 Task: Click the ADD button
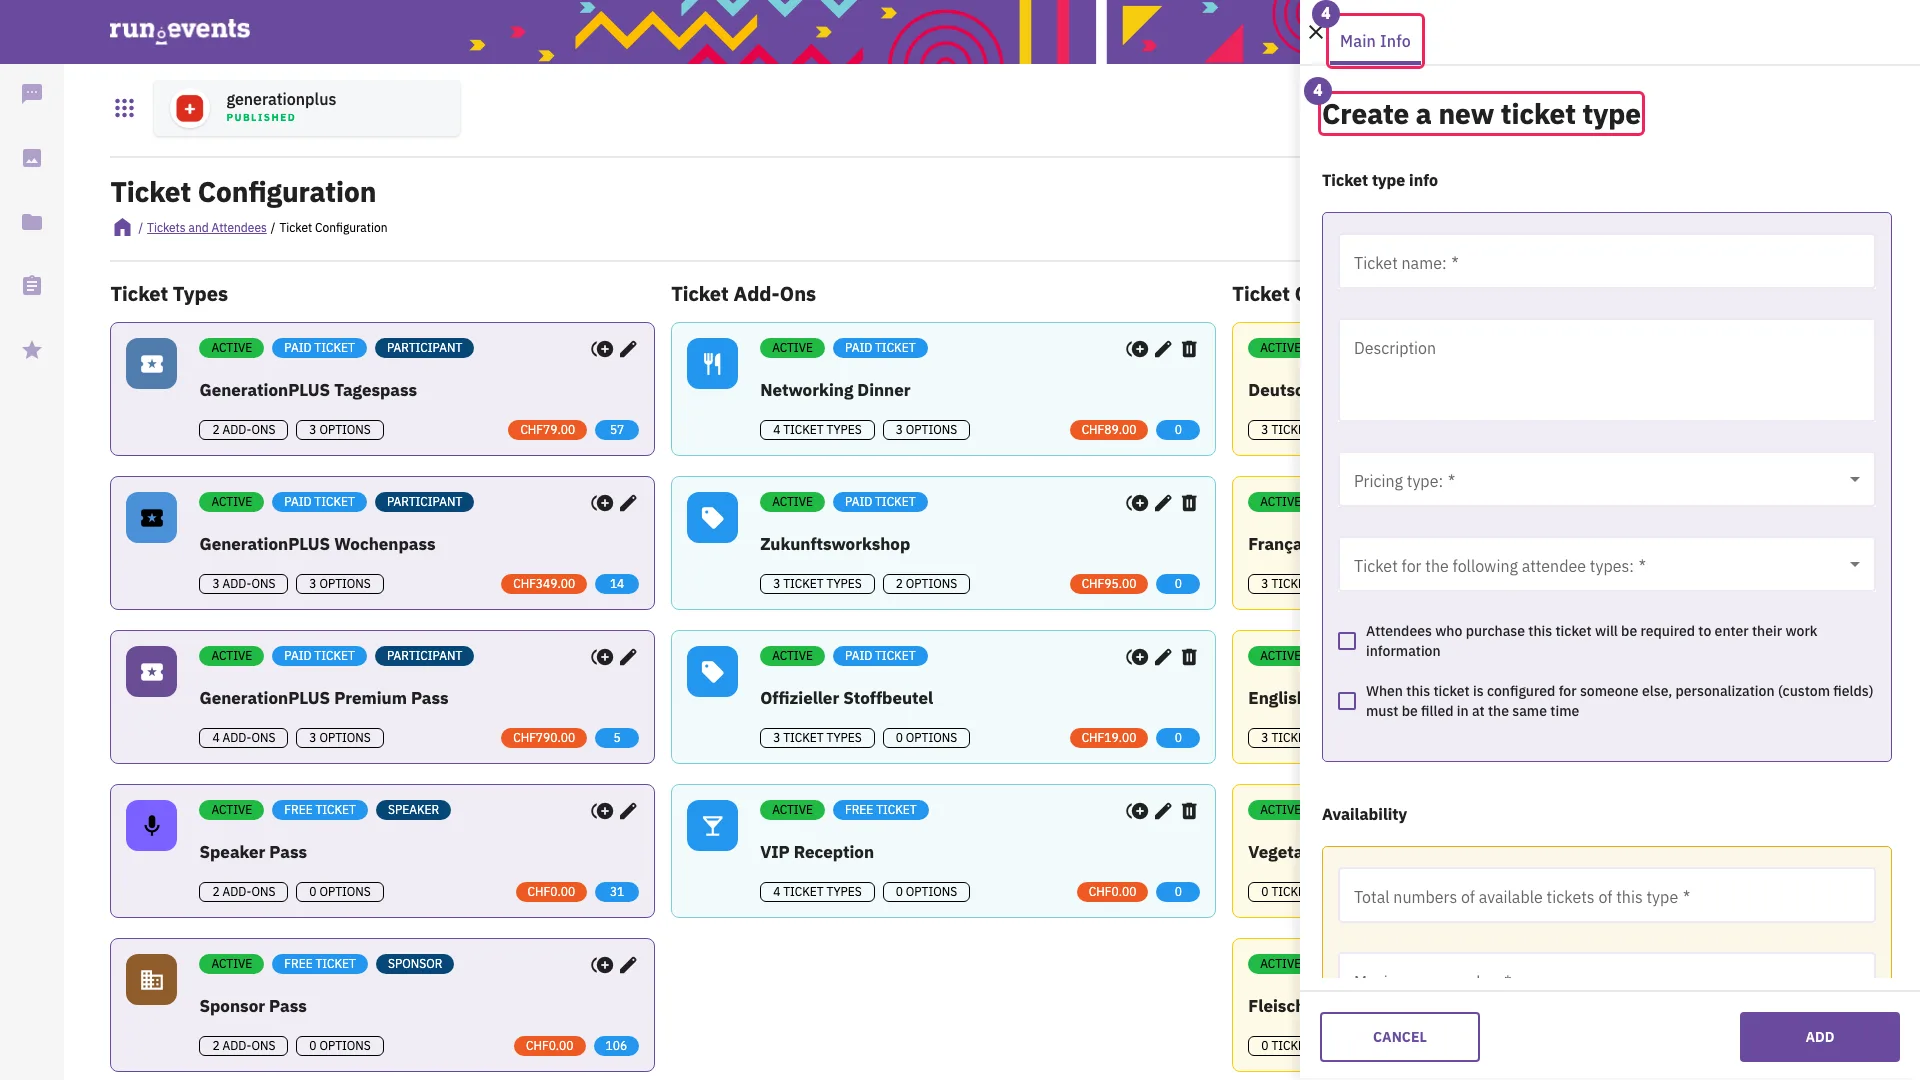1819,1037
